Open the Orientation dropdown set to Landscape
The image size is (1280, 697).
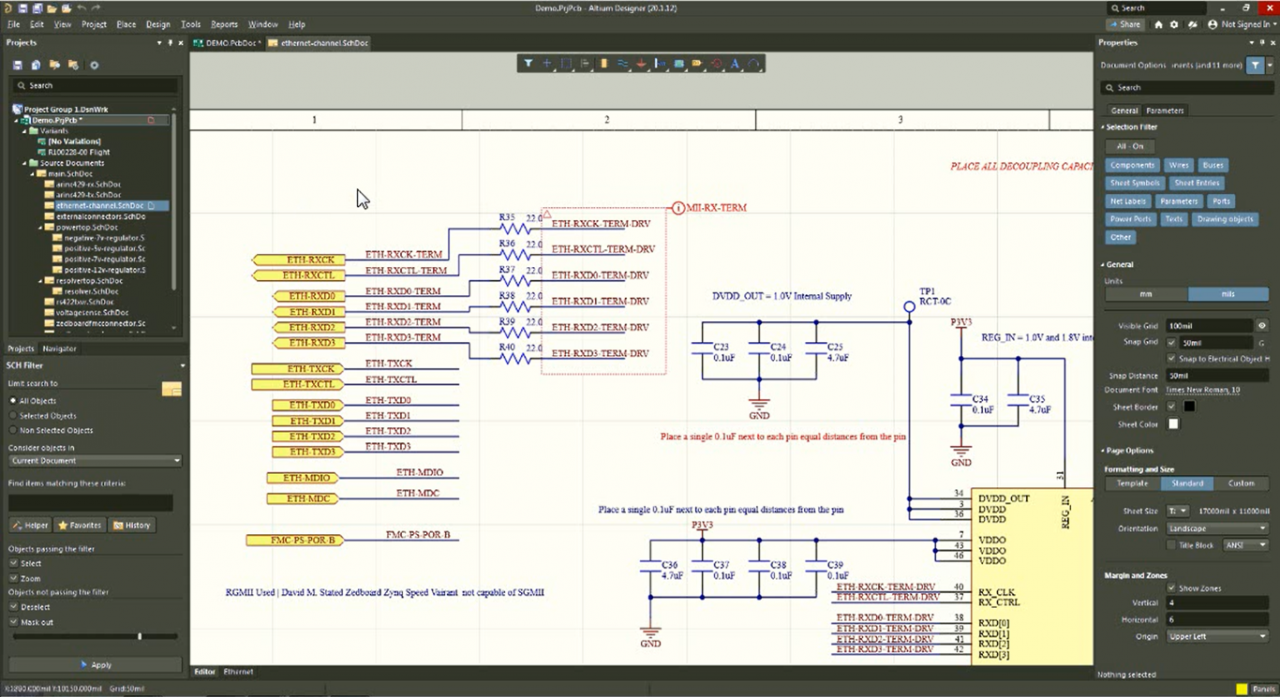tap(1216, 528)
